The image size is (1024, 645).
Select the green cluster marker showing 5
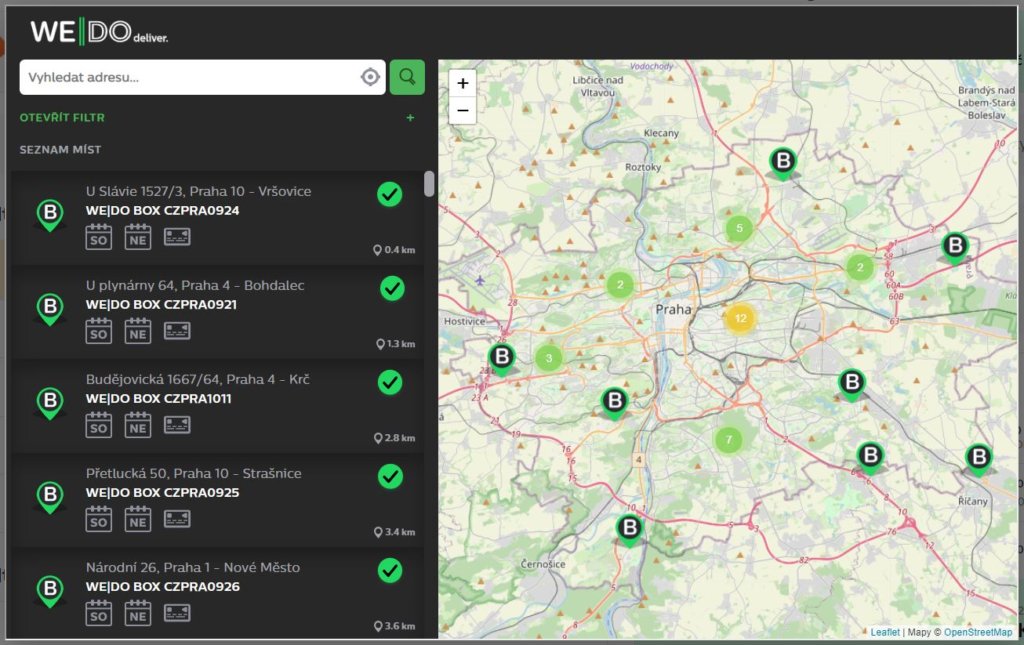(x=739, y=228)
